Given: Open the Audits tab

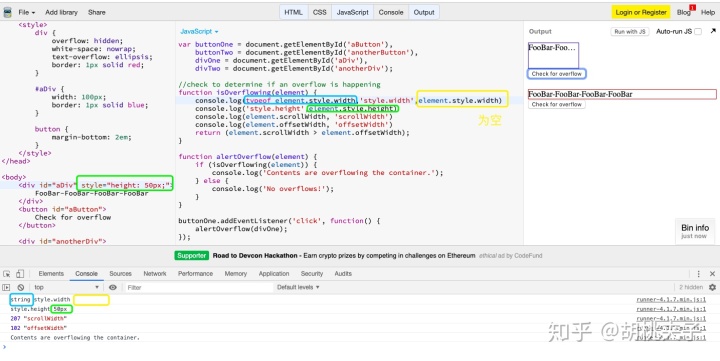Looking at the screenshot, I should (343, 274).
